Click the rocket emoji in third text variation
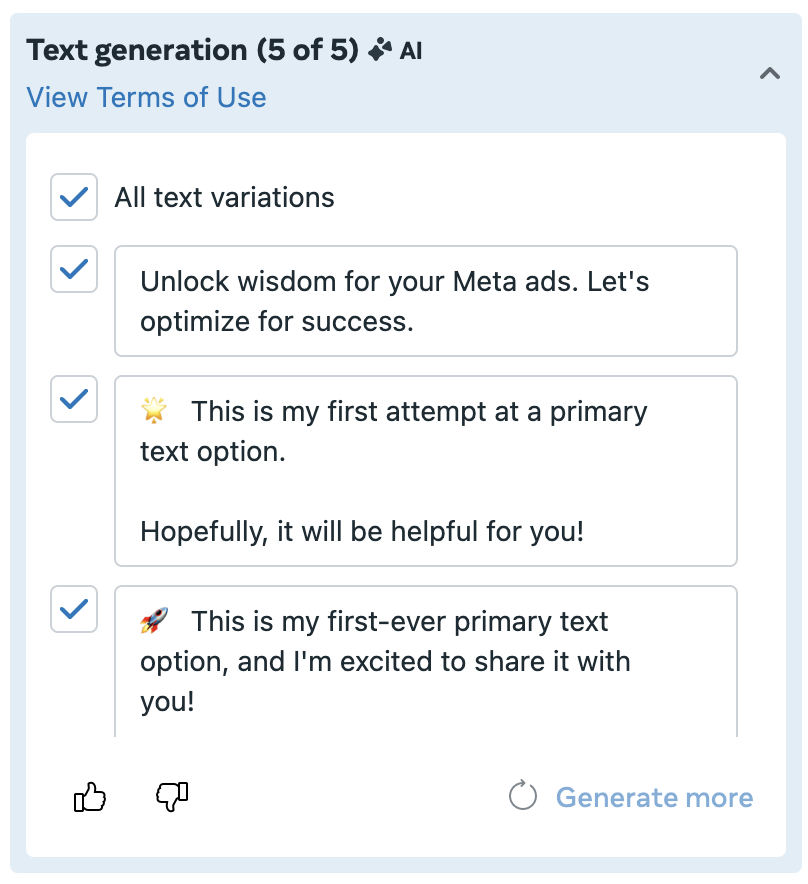The width and height of the screenshot is (808, 884). pyautogui.click(x=154, y=620)
